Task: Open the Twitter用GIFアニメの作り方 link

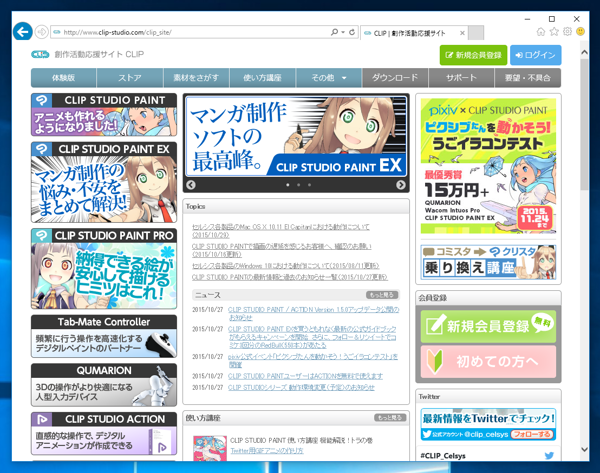Action: coord(267,451)
